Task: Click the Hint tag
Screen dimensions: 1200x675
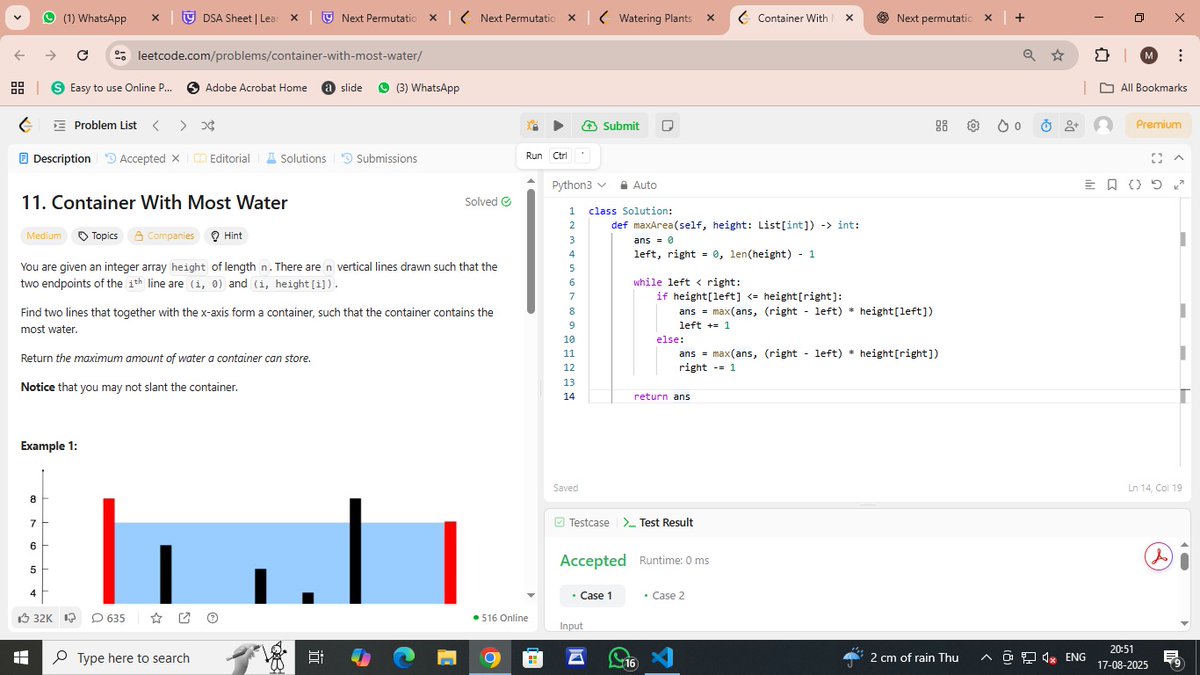Action: tap(226, 236)
